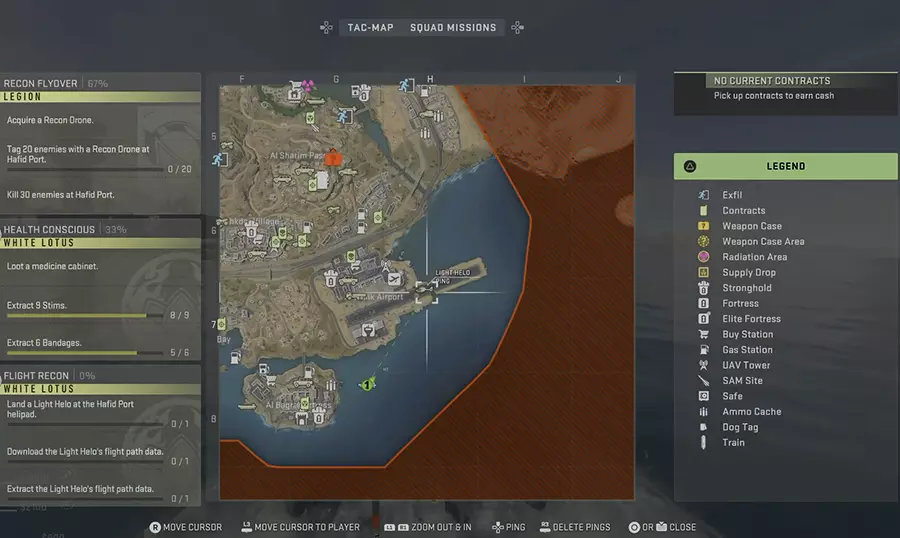Screen dimensions: 900x538
Task: Click the d-pad icon right of SQUAD MISSIONS
Action: (x=517, y=28)
